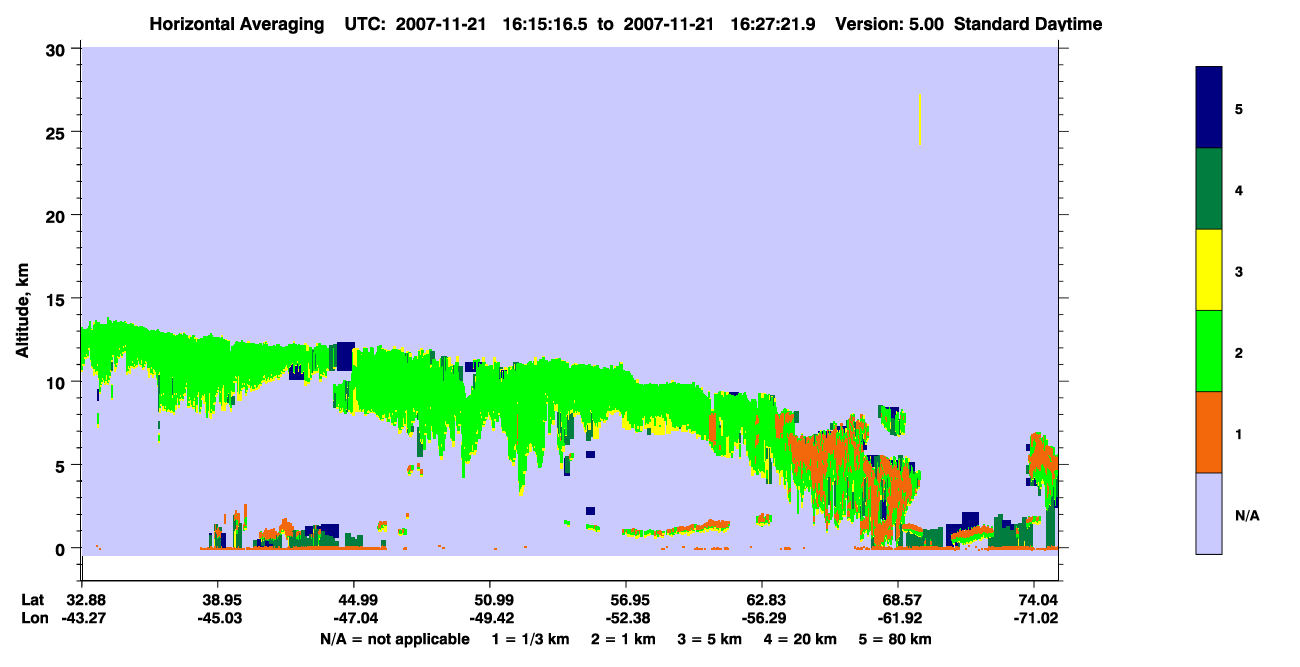Click the altitude tick label 25
This screenshot has height=667, width=1300.
click(58, 132)
